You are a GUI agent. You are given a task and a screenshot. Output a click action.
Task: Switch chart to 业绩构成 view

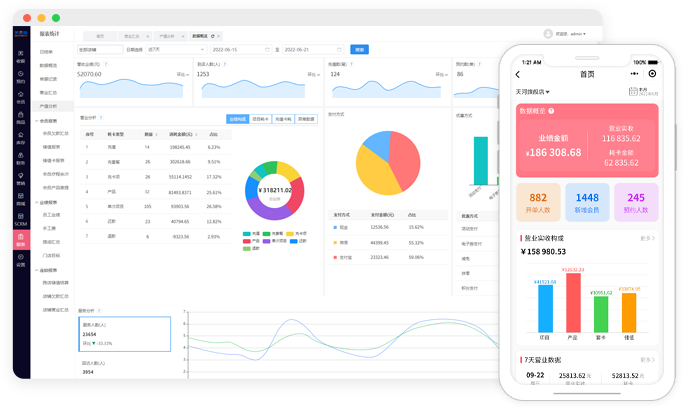click(x=236, y=117)
